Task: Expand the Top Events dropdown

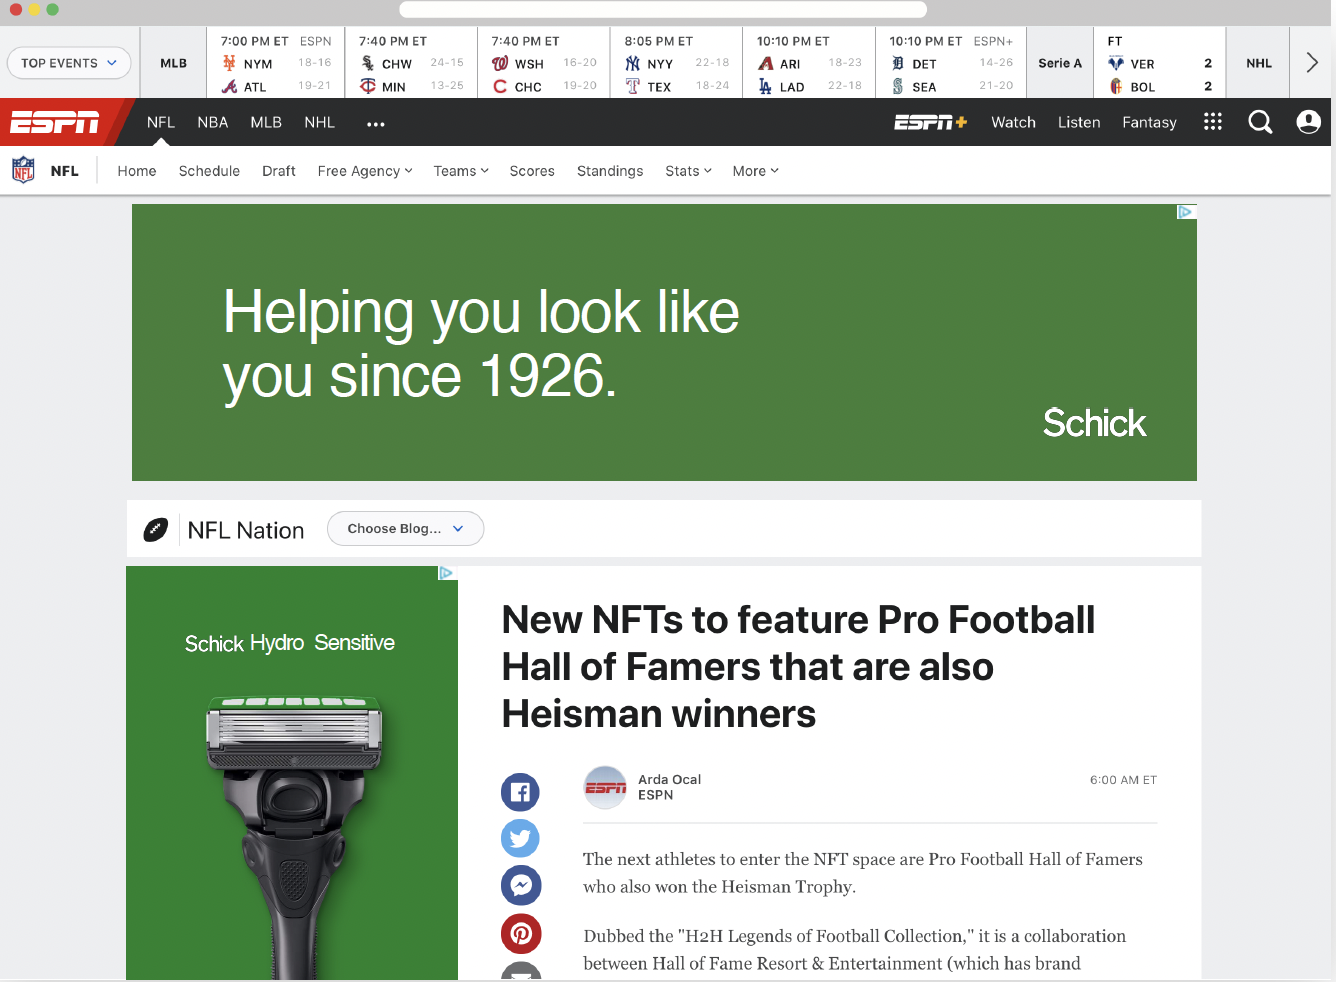Action: coord(69,63)
